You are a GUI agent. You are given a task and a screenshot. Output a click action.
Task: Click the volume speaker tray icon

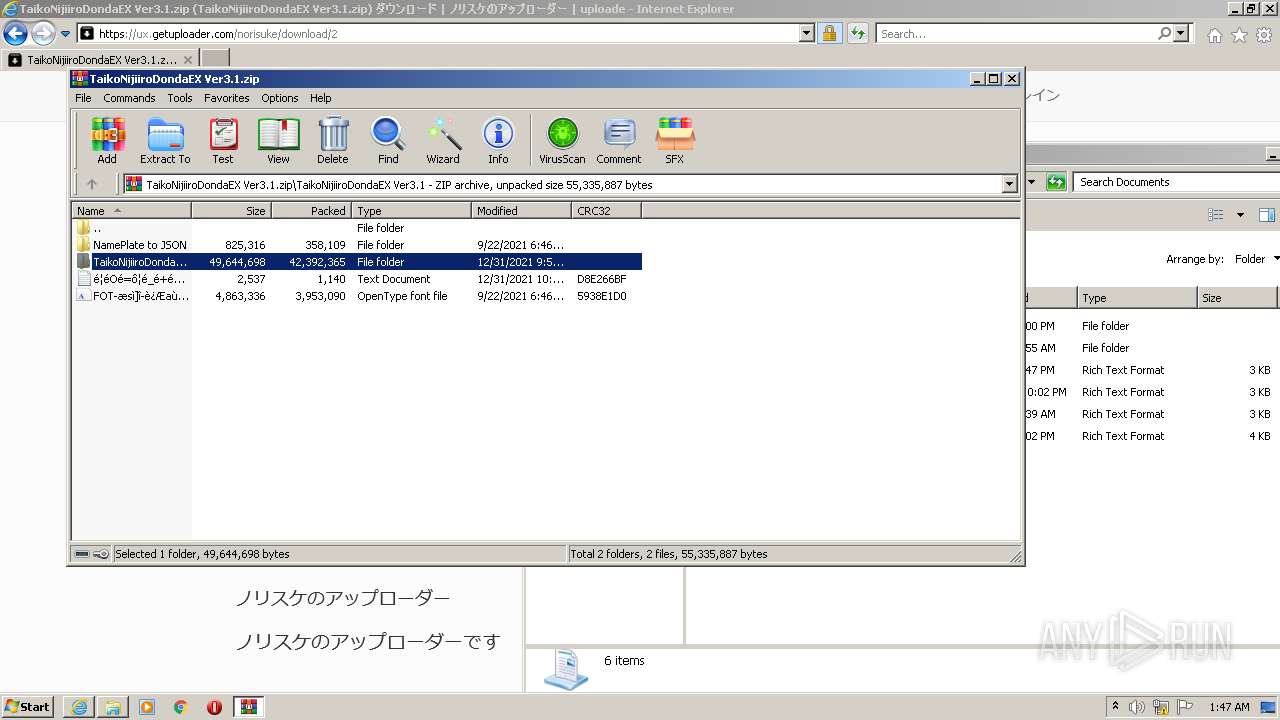tap(1137, 707)
